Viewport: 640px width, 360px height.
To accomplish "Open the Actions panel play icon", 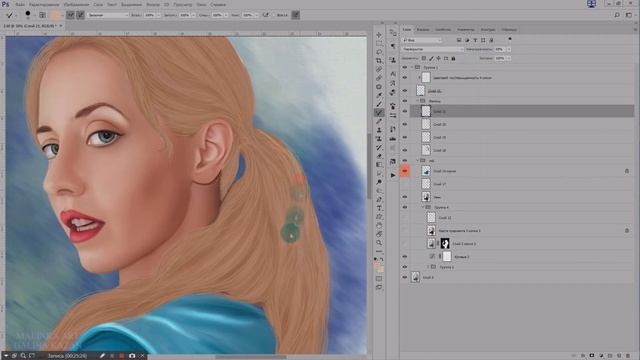I will 393,175.
